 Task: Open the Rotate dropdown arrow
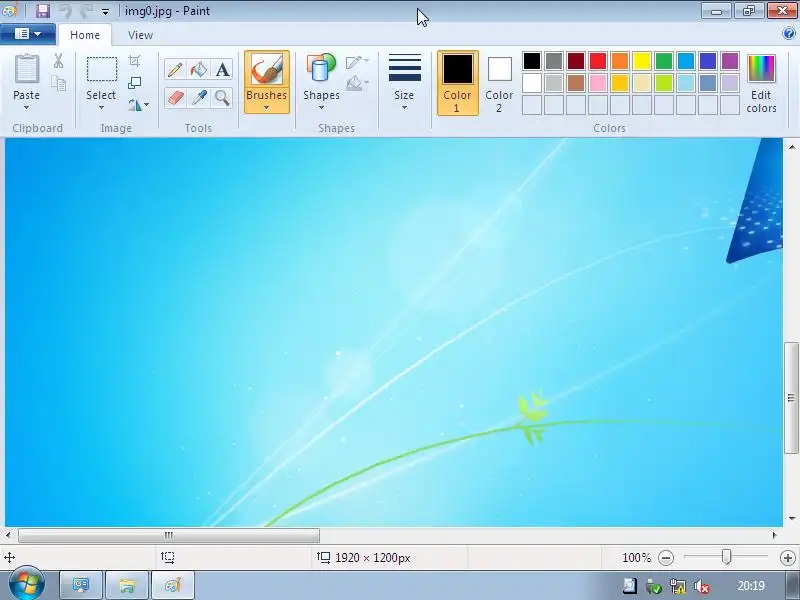click(x=146, y=105)
